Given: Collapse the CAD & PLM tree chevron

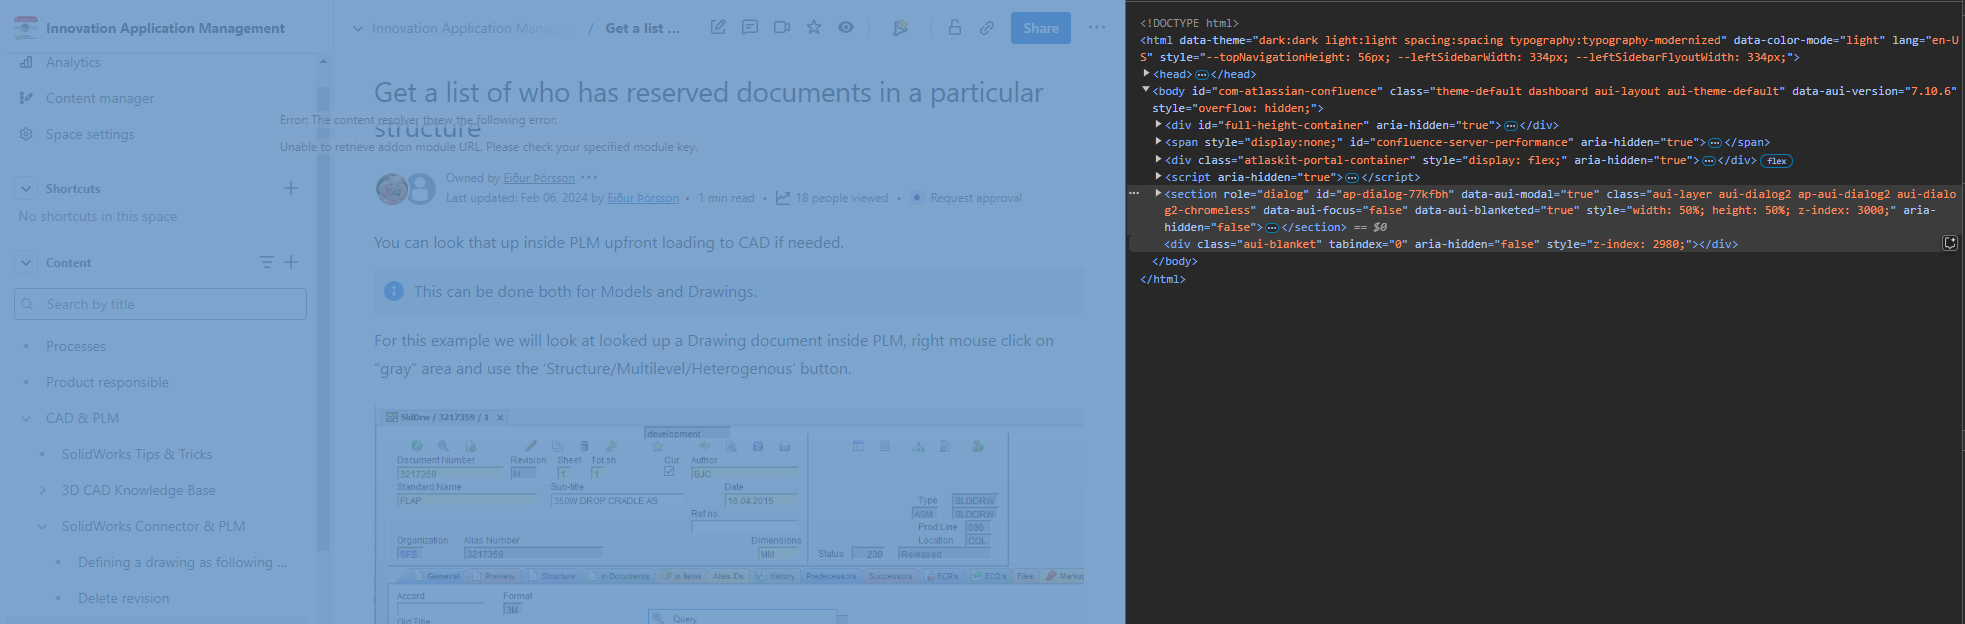Looking at the screenshot, I should pos(26,418).
